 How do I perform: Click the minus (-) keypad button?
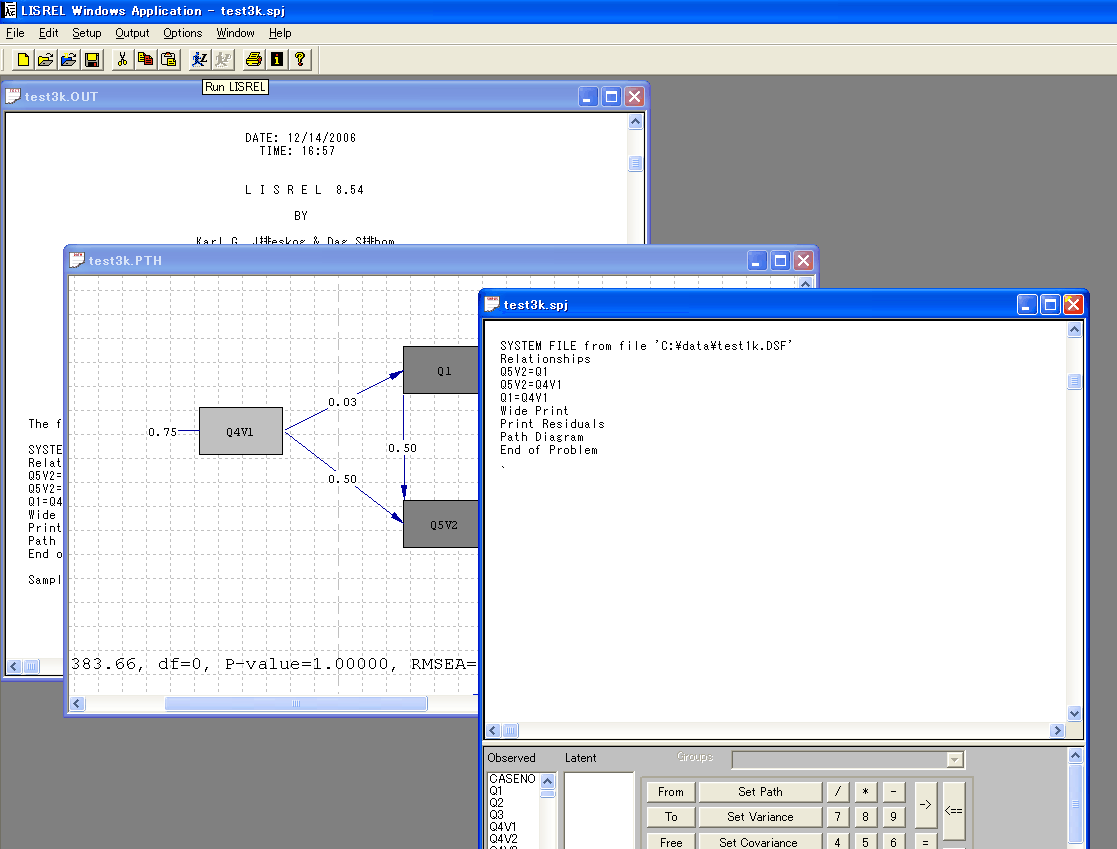[x=893, y=791]
